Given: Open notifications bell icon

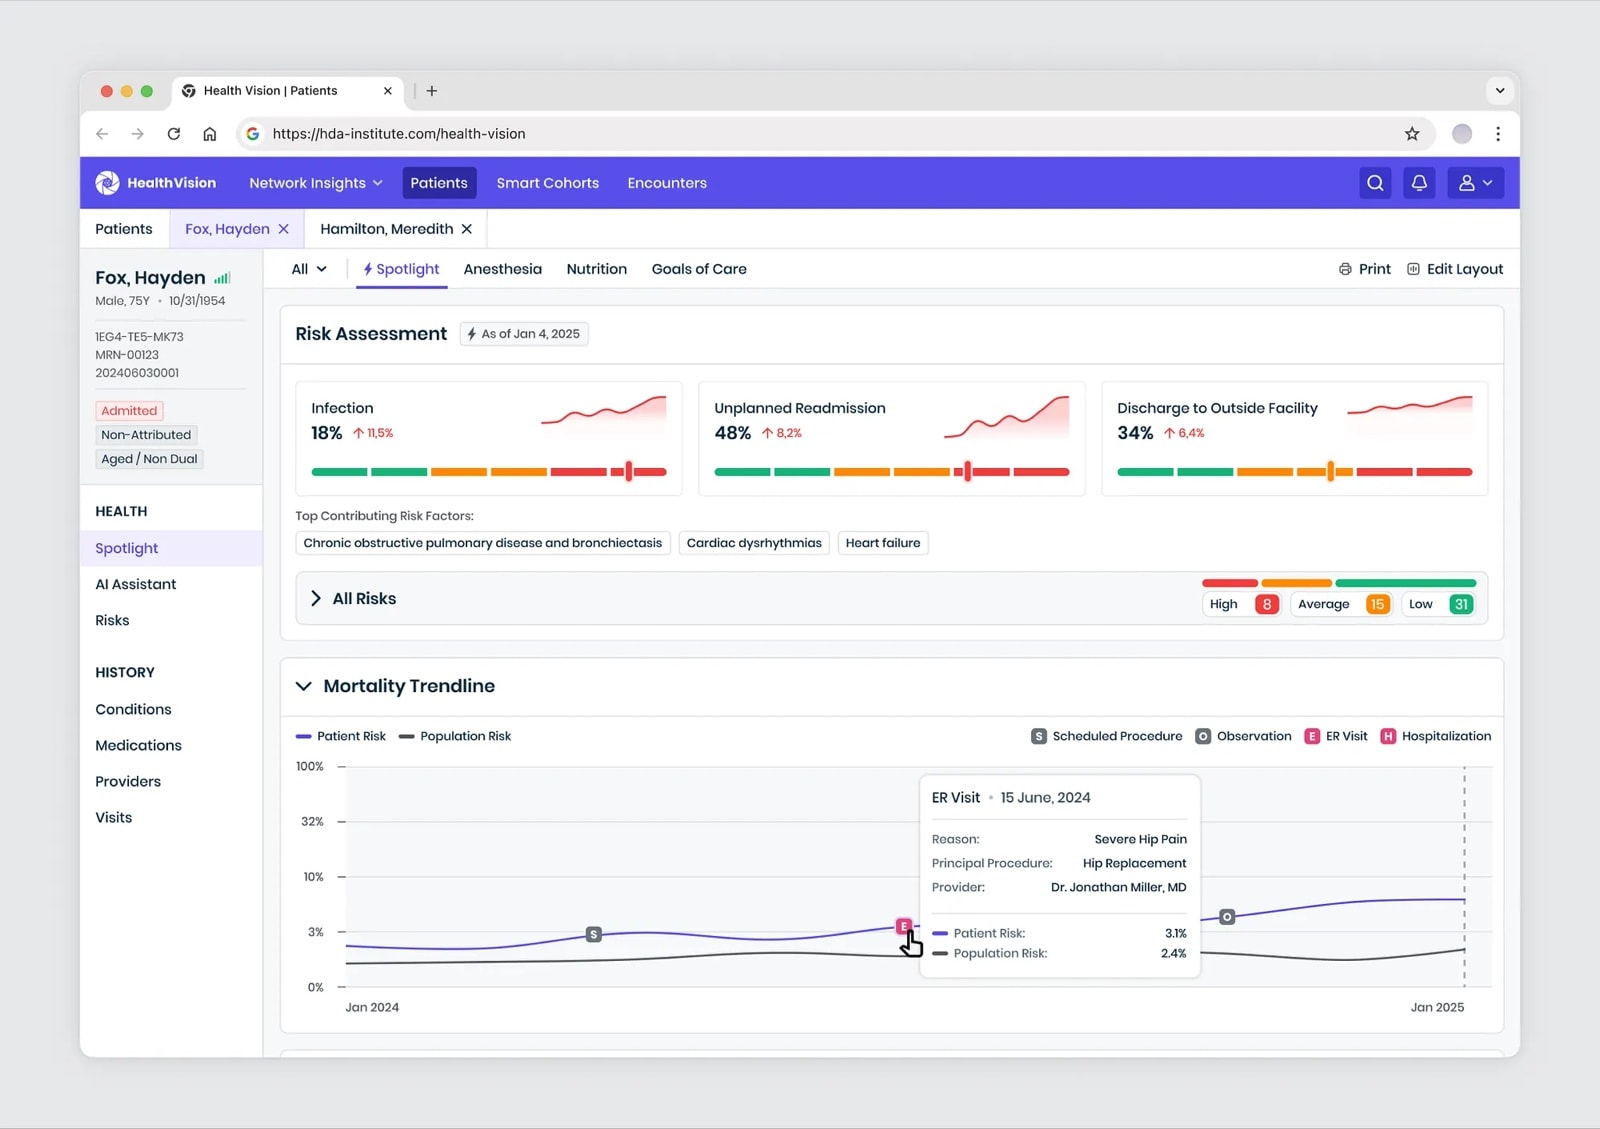Looking at the screenshot, I should pos(1419,183).
